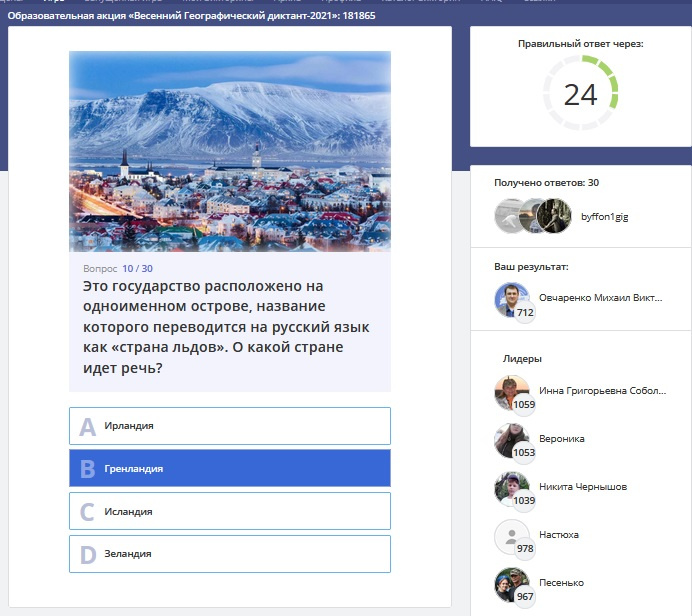Screen dimensions: 692x616
Task: Click leader name Песенько
Action: [561, 583]
